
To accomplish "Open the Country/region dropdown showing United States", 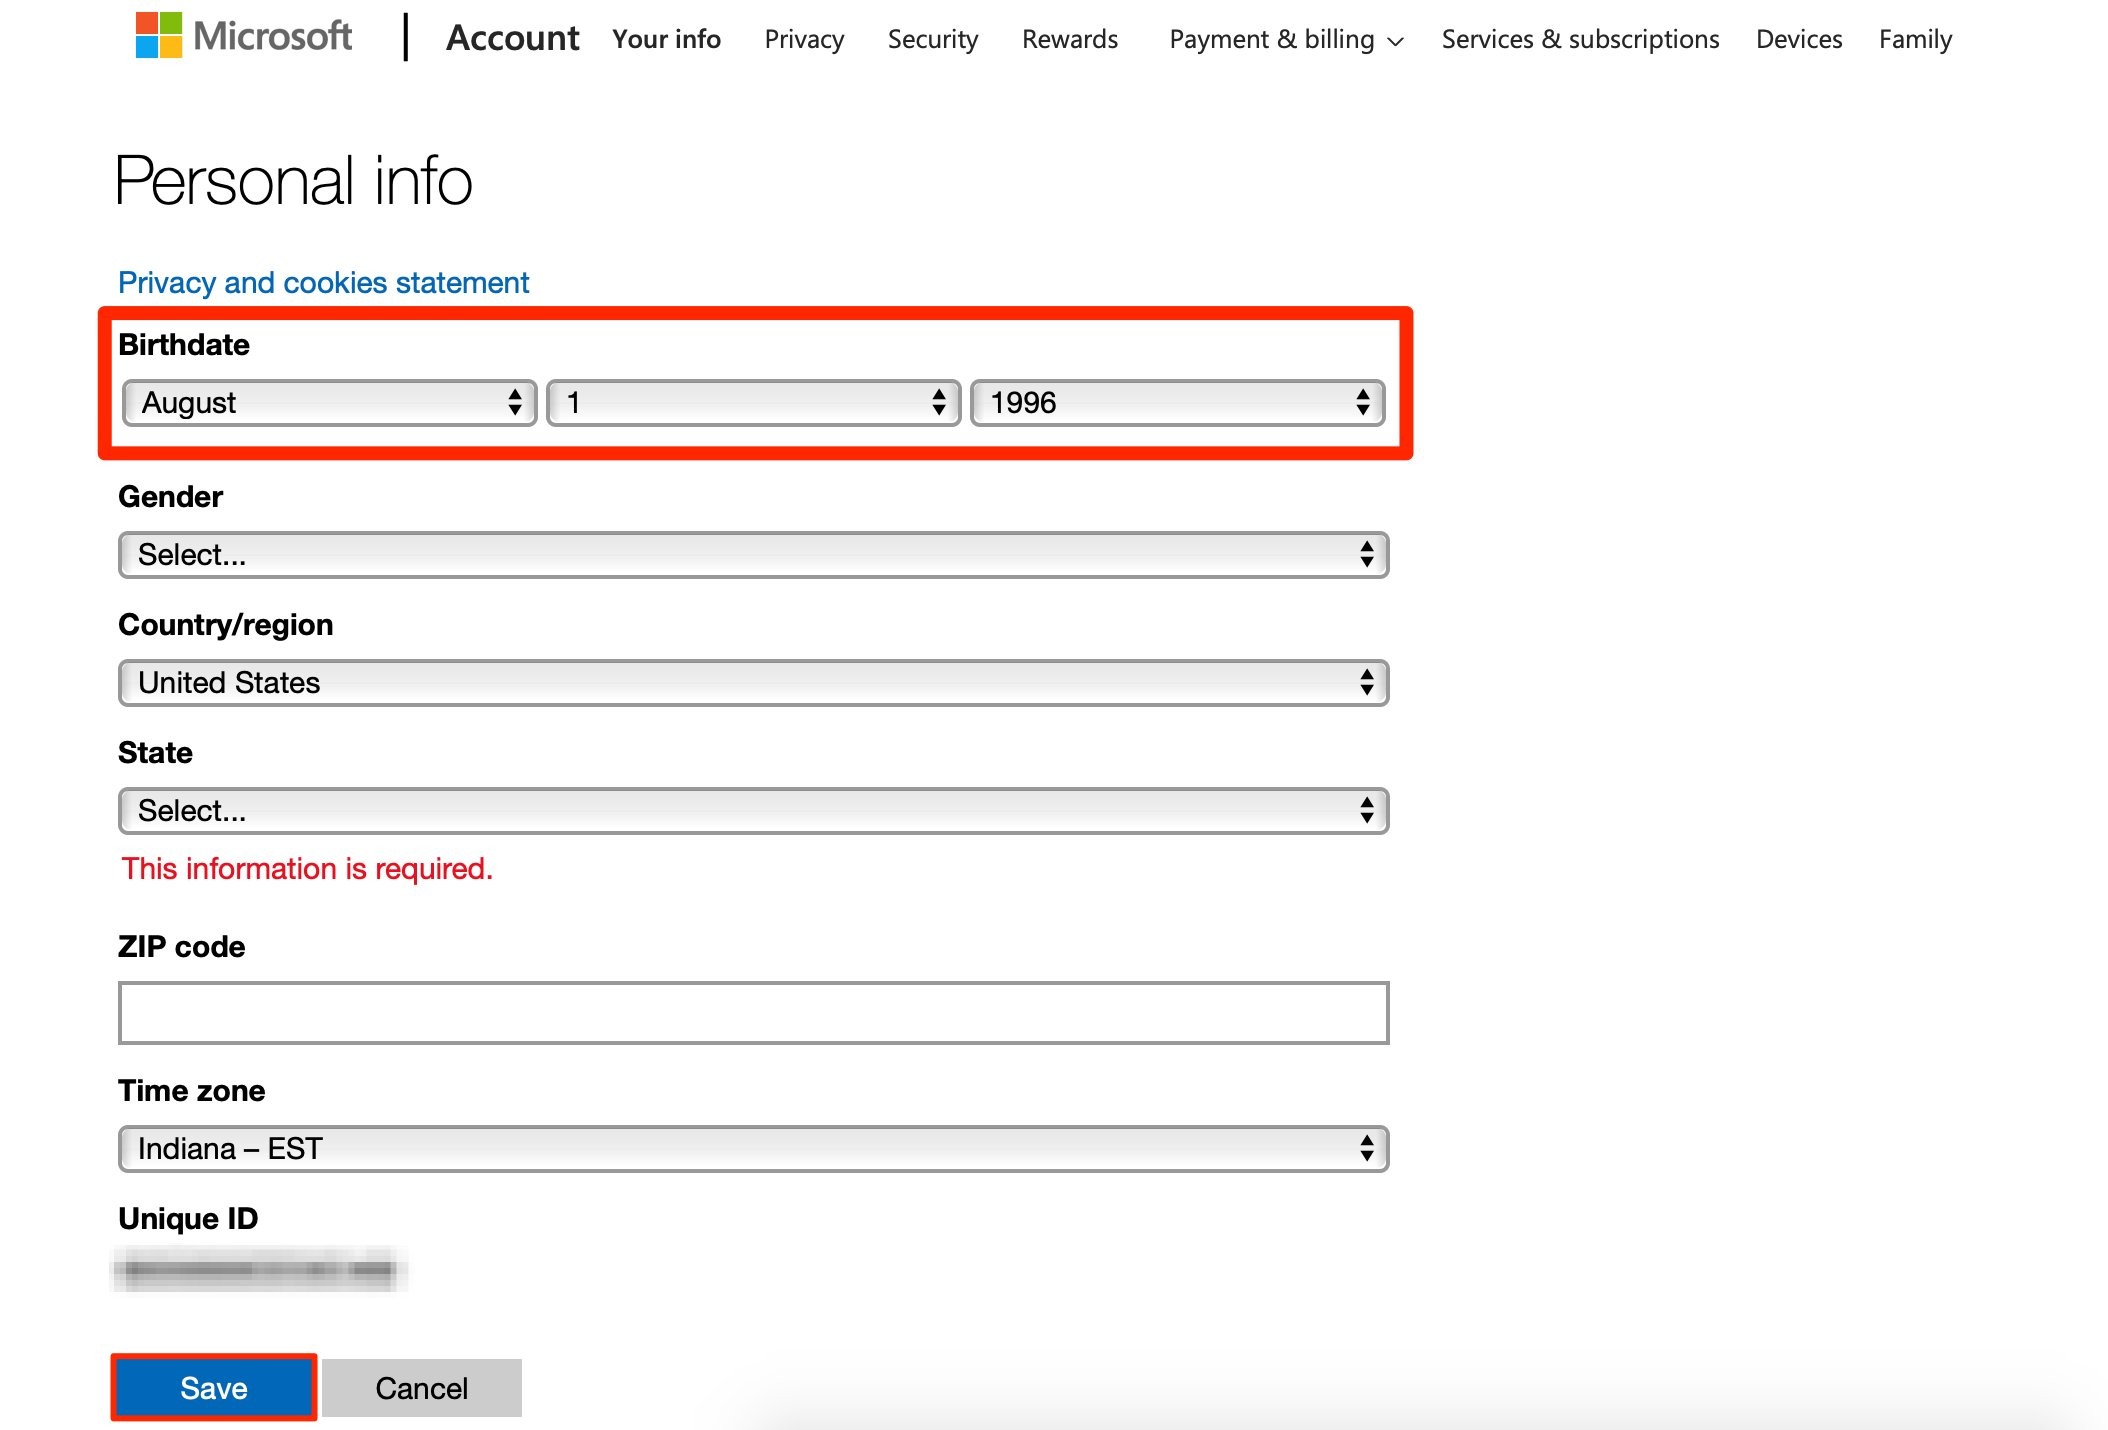I will pyautogui.click(x=752, y=682).
